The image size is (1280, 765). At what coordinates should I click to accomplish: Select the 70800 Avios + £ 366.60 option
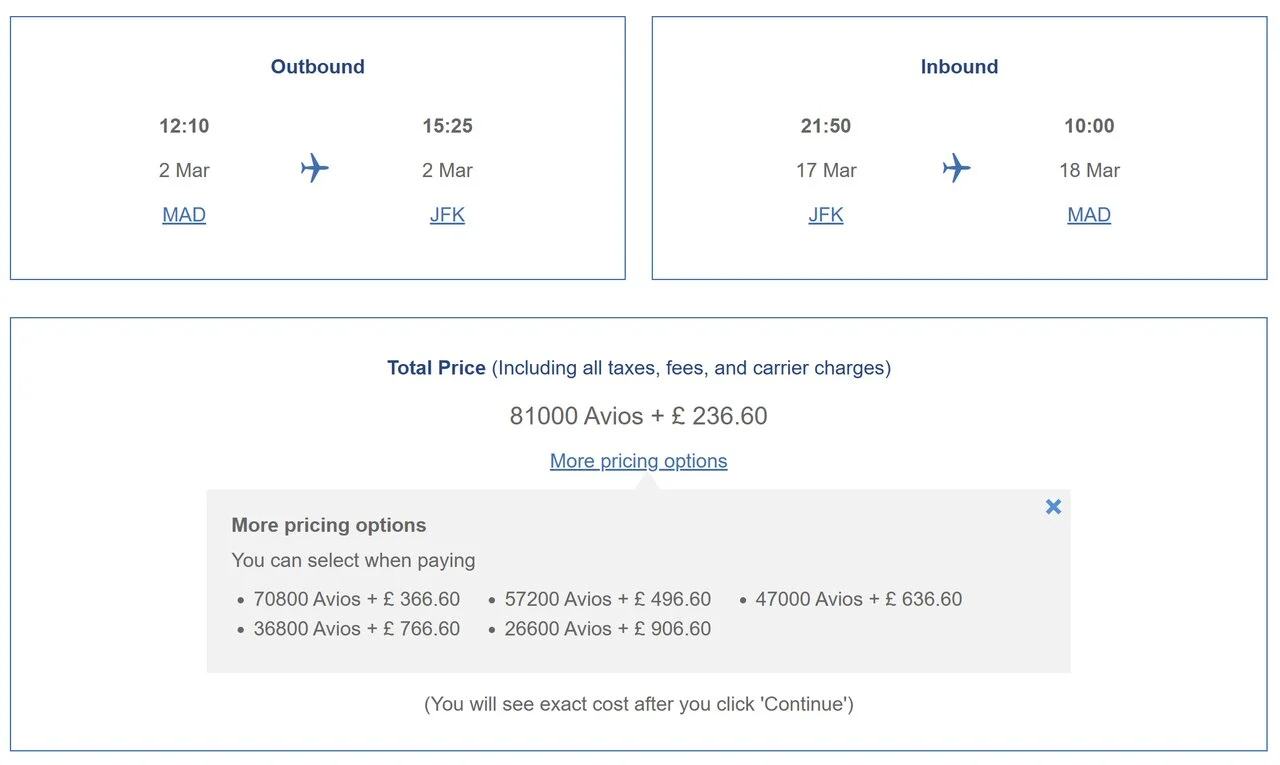click(357, 599)
